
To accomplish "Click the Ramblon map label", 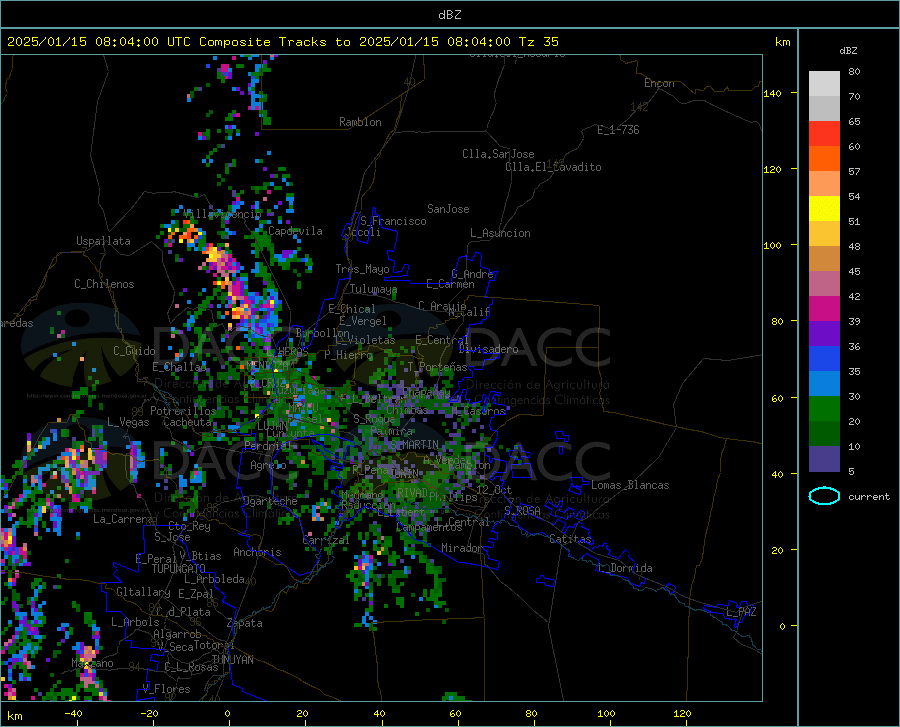I will (x=360, y=122).
